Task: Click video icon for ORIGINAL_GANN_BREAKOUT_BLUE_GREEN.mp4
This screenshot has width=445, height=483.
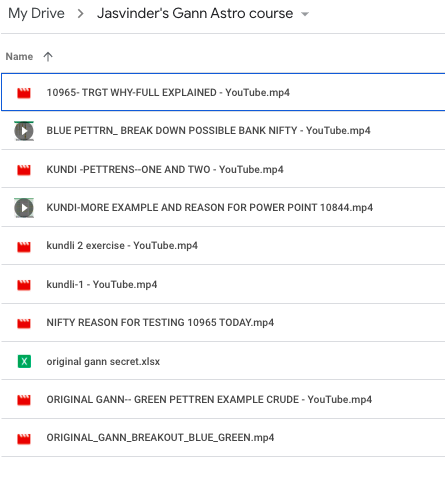Action: [24, 438]
